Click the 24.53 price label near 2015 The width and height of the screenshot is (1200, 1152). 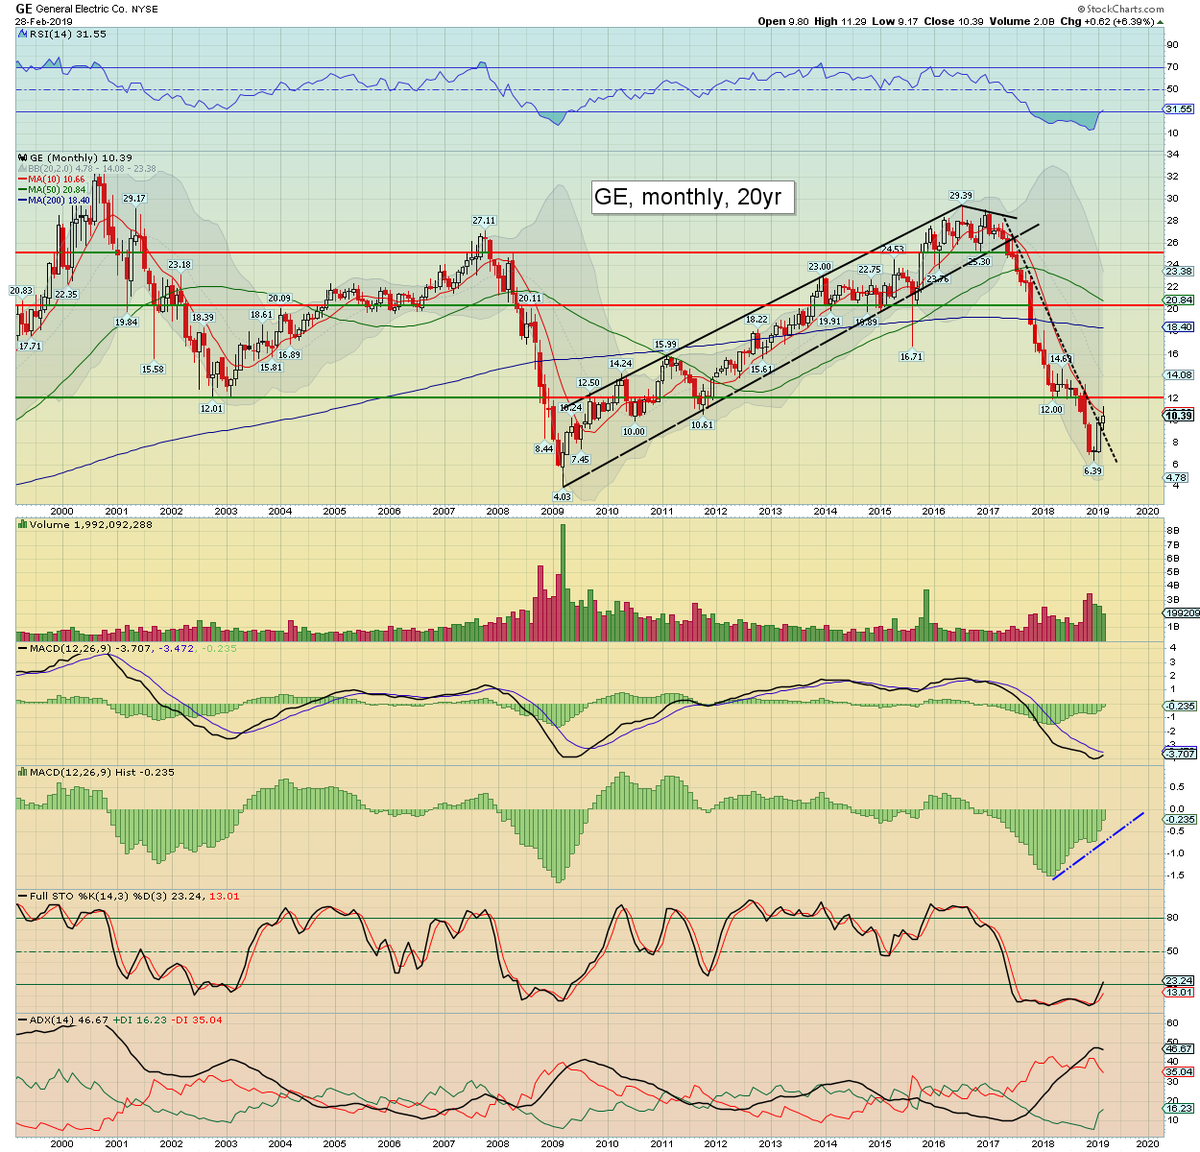coord(893,249)
